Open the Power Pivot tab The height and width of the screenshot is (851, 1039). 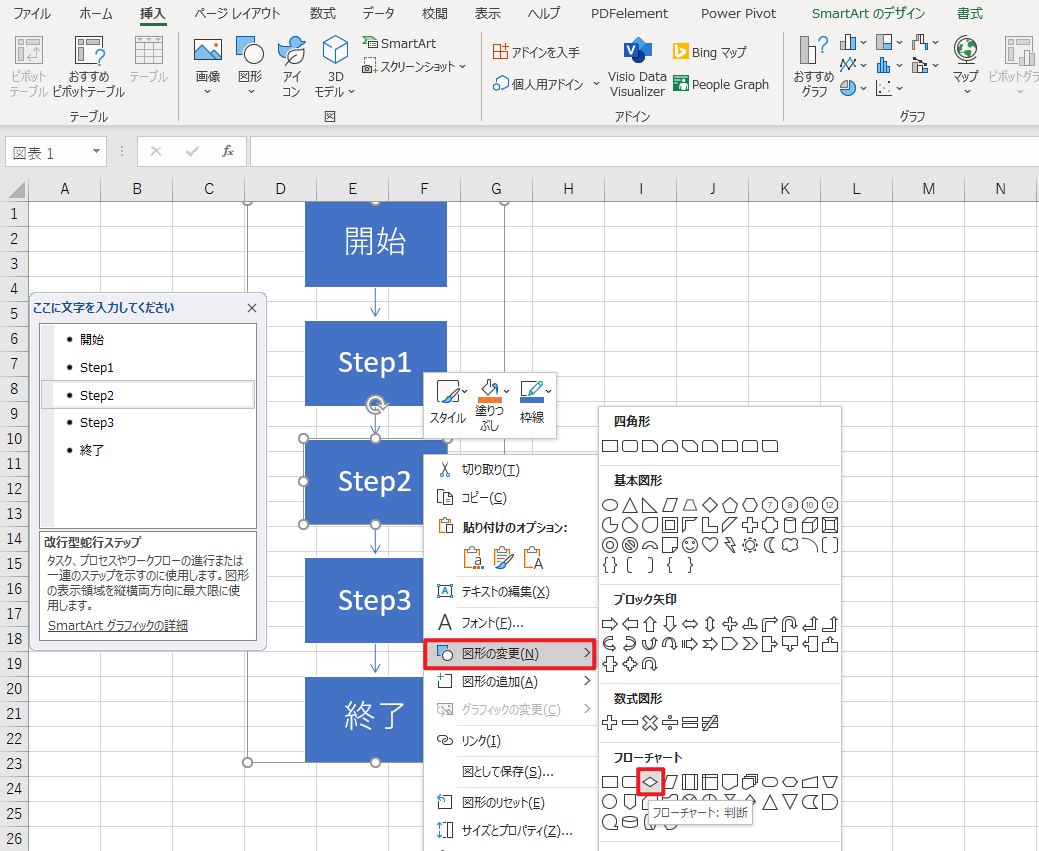tap(738, 13)
